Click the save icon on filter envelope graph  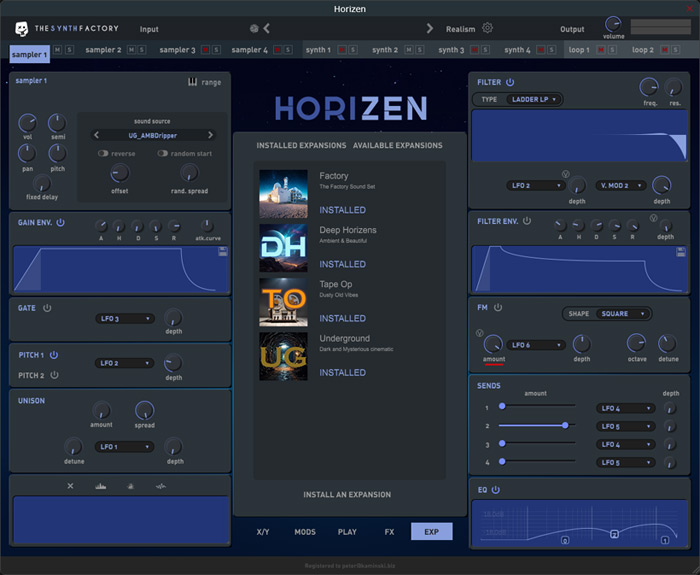681,252
